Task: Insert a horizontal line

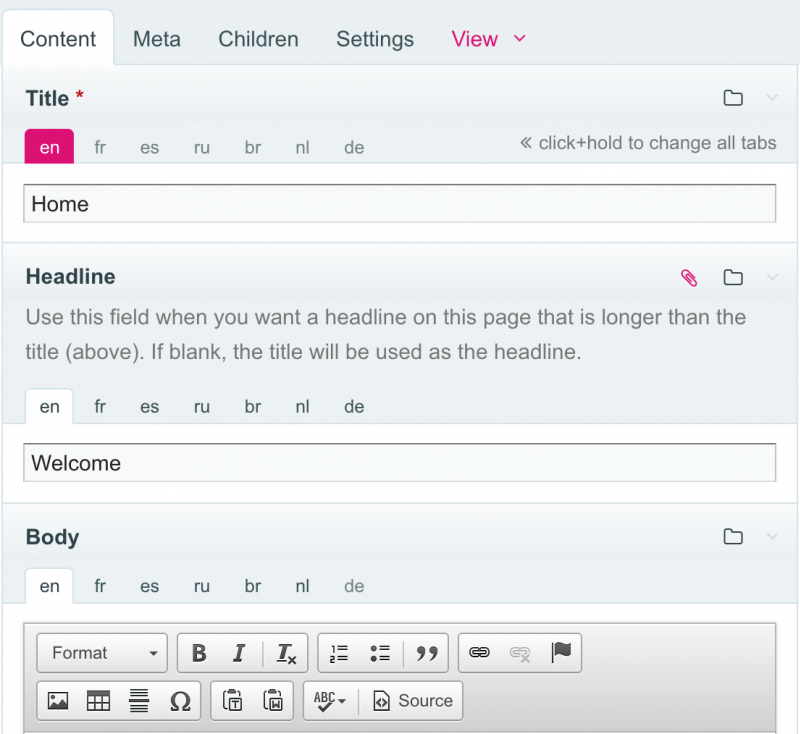Action: point(139,701)
